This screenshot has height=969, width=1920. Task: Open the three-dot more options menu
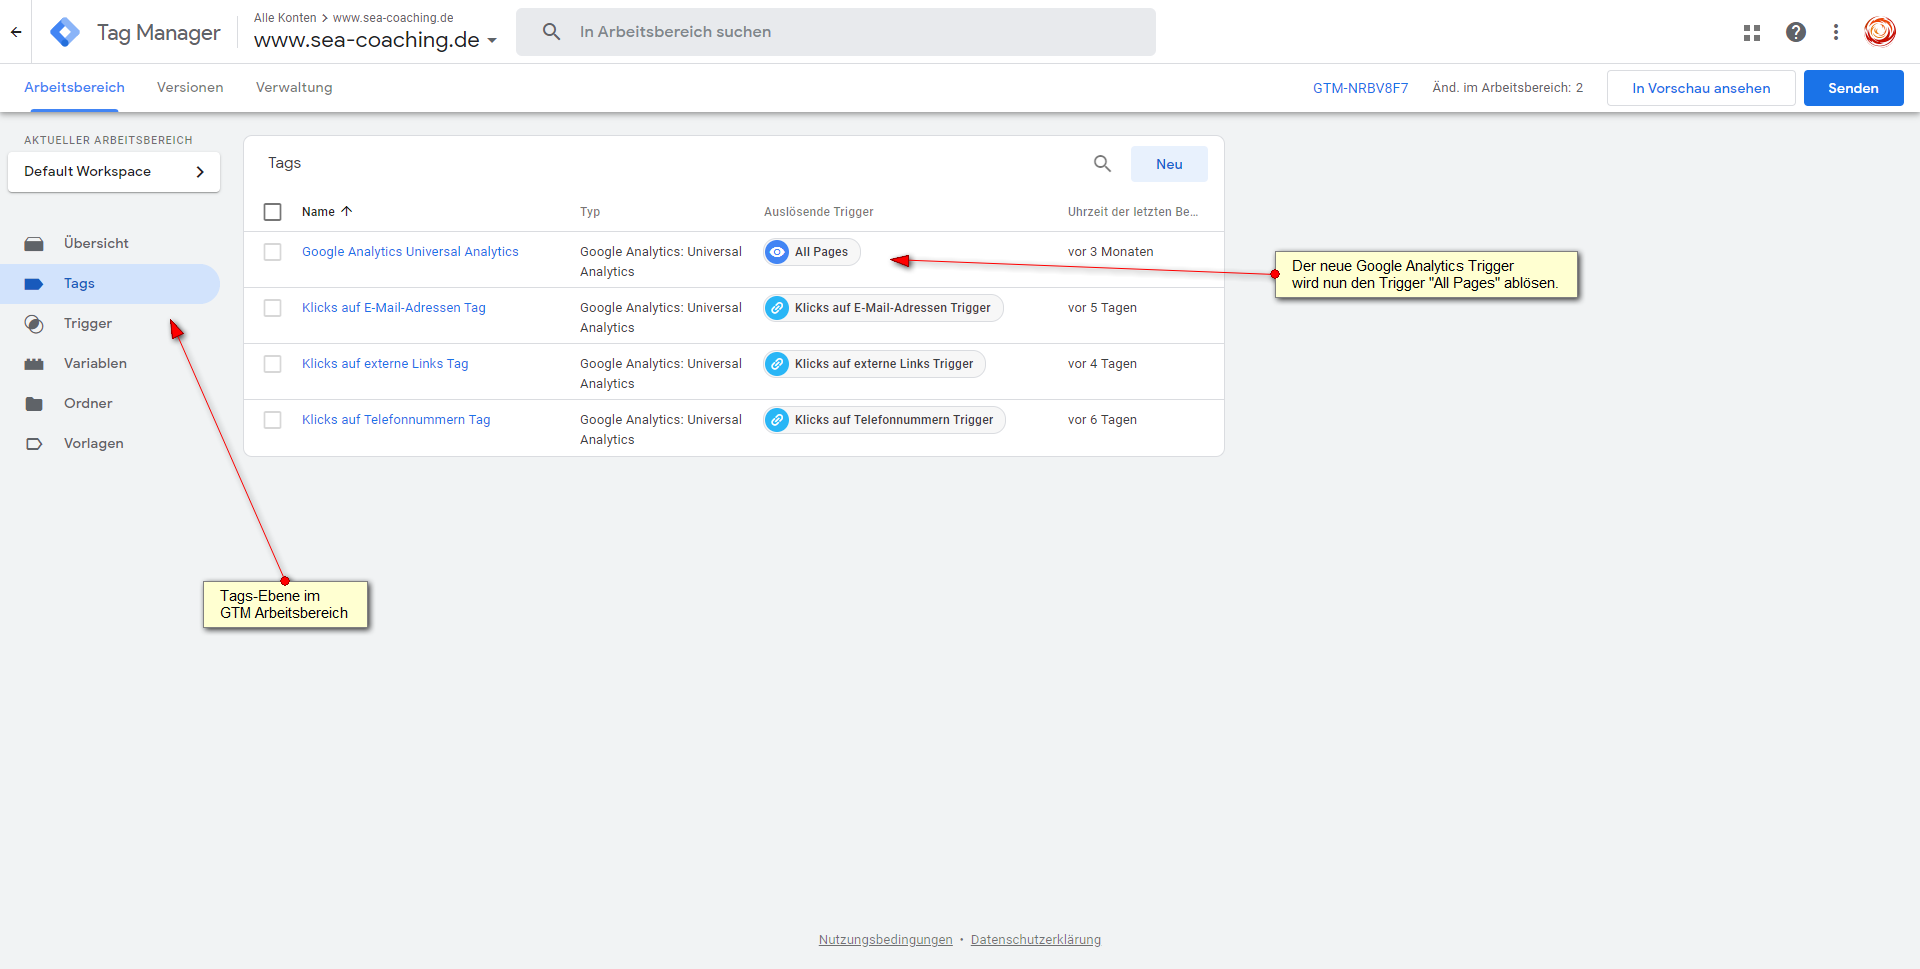pos(1836,32)
